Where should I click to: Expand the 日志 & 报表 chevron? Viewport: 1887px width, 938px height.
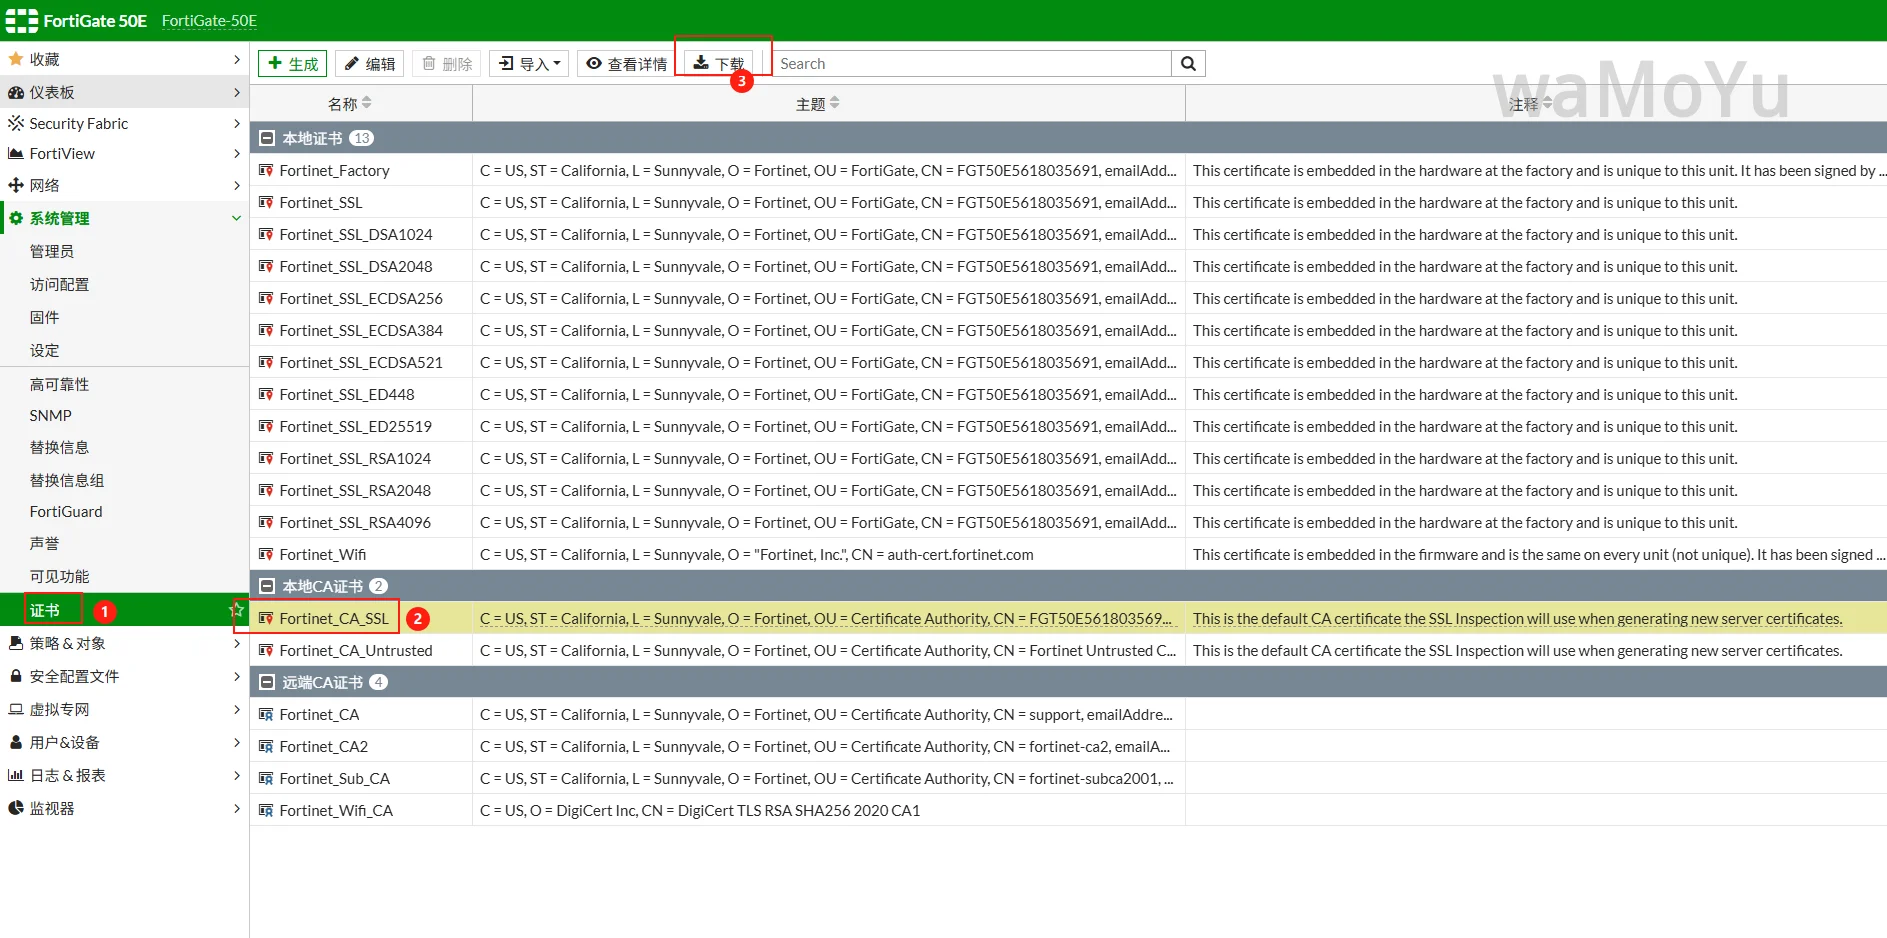coord(237,775)
